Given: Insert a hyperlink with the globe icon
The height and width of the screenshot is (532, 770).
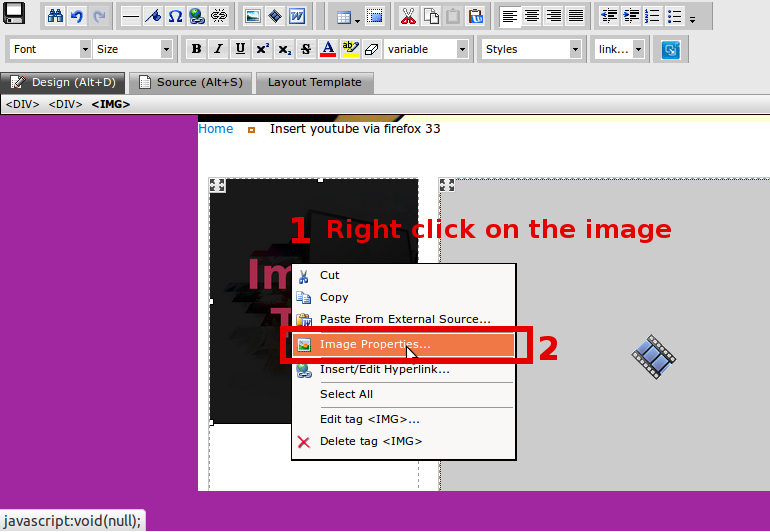Looking at the screenshot, I should click(x=196, y=16).
